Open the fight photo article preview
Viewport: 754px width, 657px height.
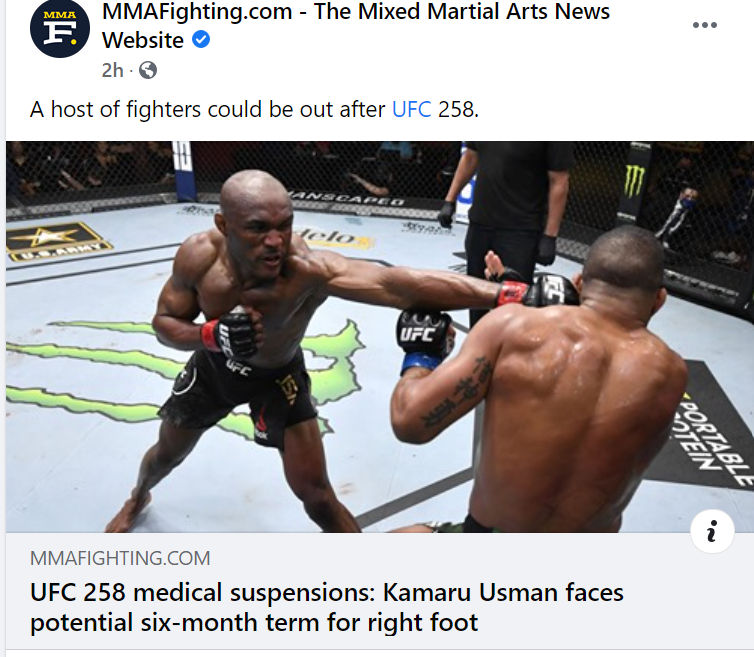[x=380, y=337]
